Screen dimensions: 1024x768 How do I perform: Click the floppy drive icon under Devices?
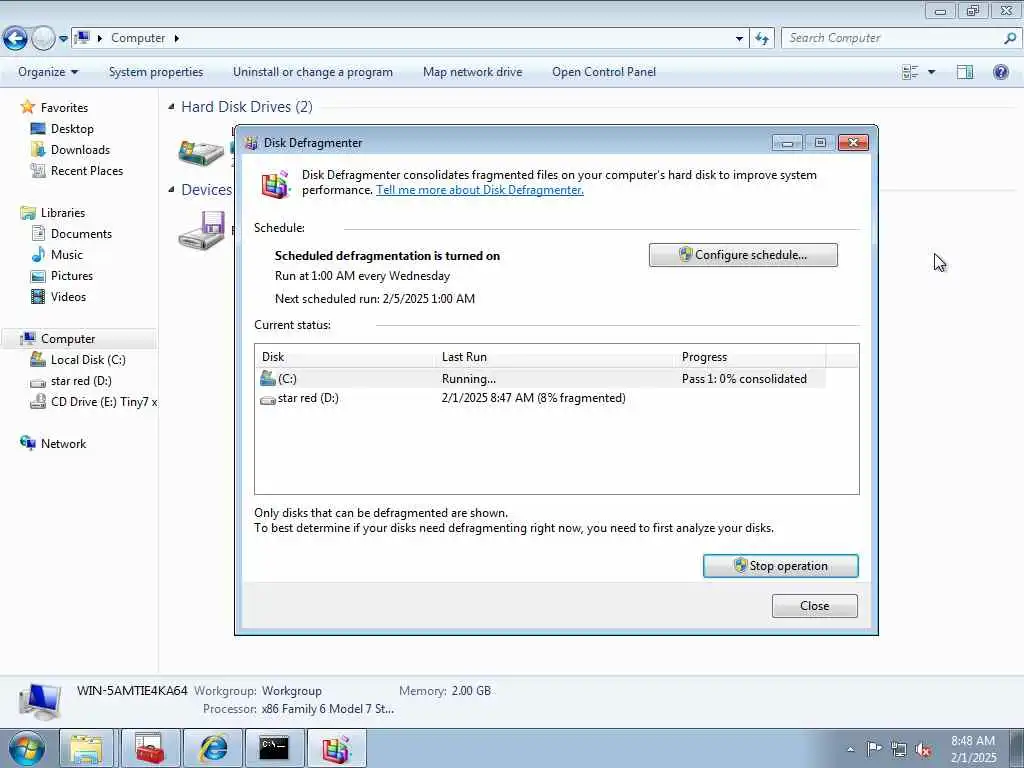pos(201,230)
